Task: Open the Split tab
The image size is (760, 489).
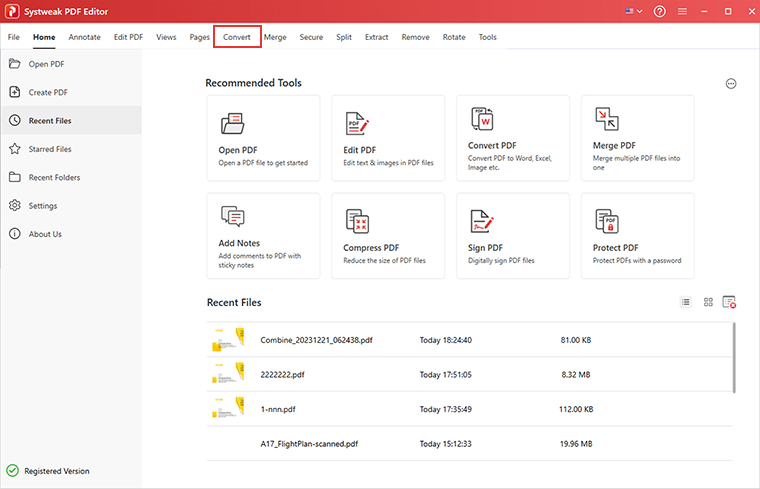Action: tap(344, 37)
